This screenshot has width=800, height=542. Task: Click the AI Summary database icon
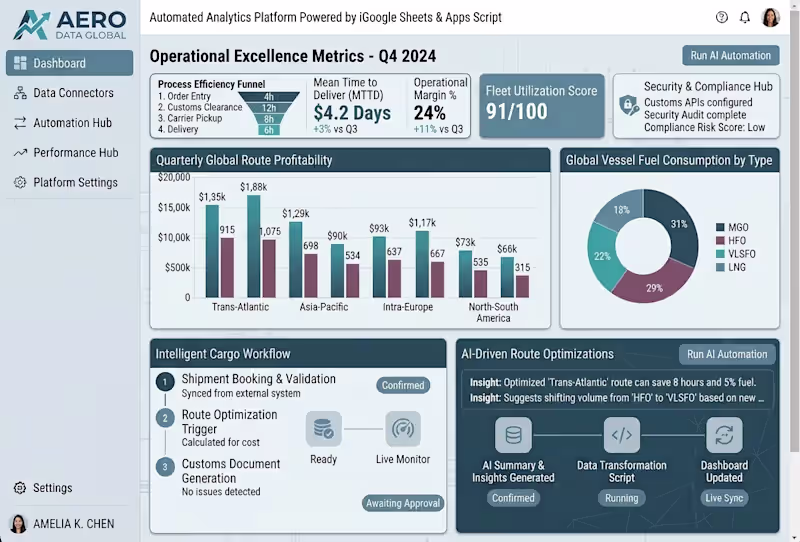pyautogui.click(x=513, y=435)
